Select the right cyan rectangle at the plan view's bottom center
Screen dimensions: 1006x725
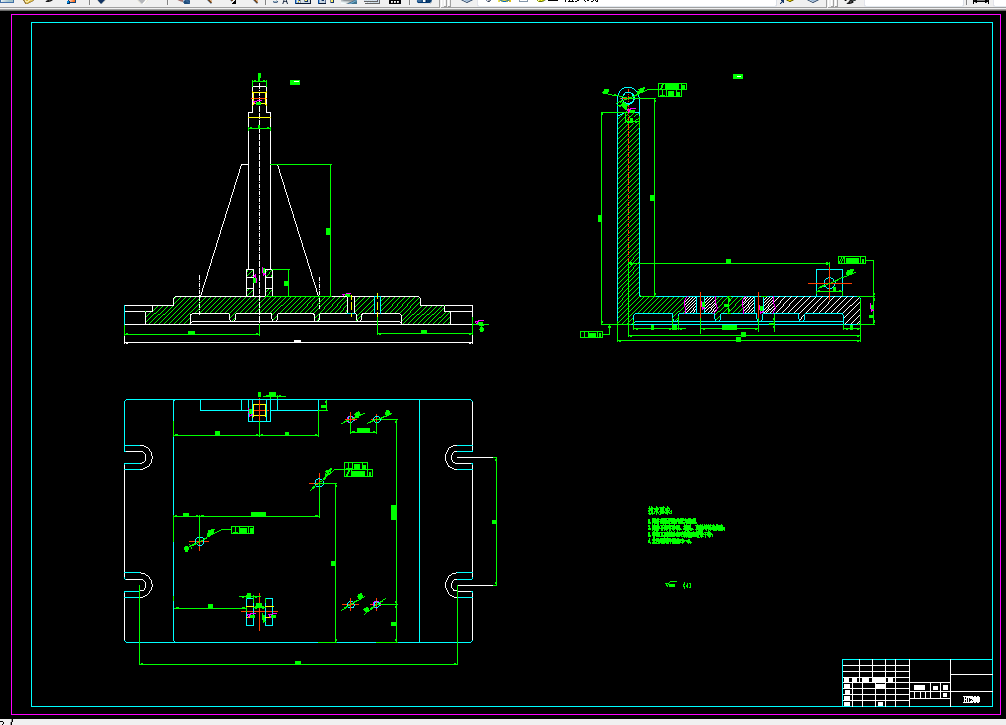coord(269,612)
